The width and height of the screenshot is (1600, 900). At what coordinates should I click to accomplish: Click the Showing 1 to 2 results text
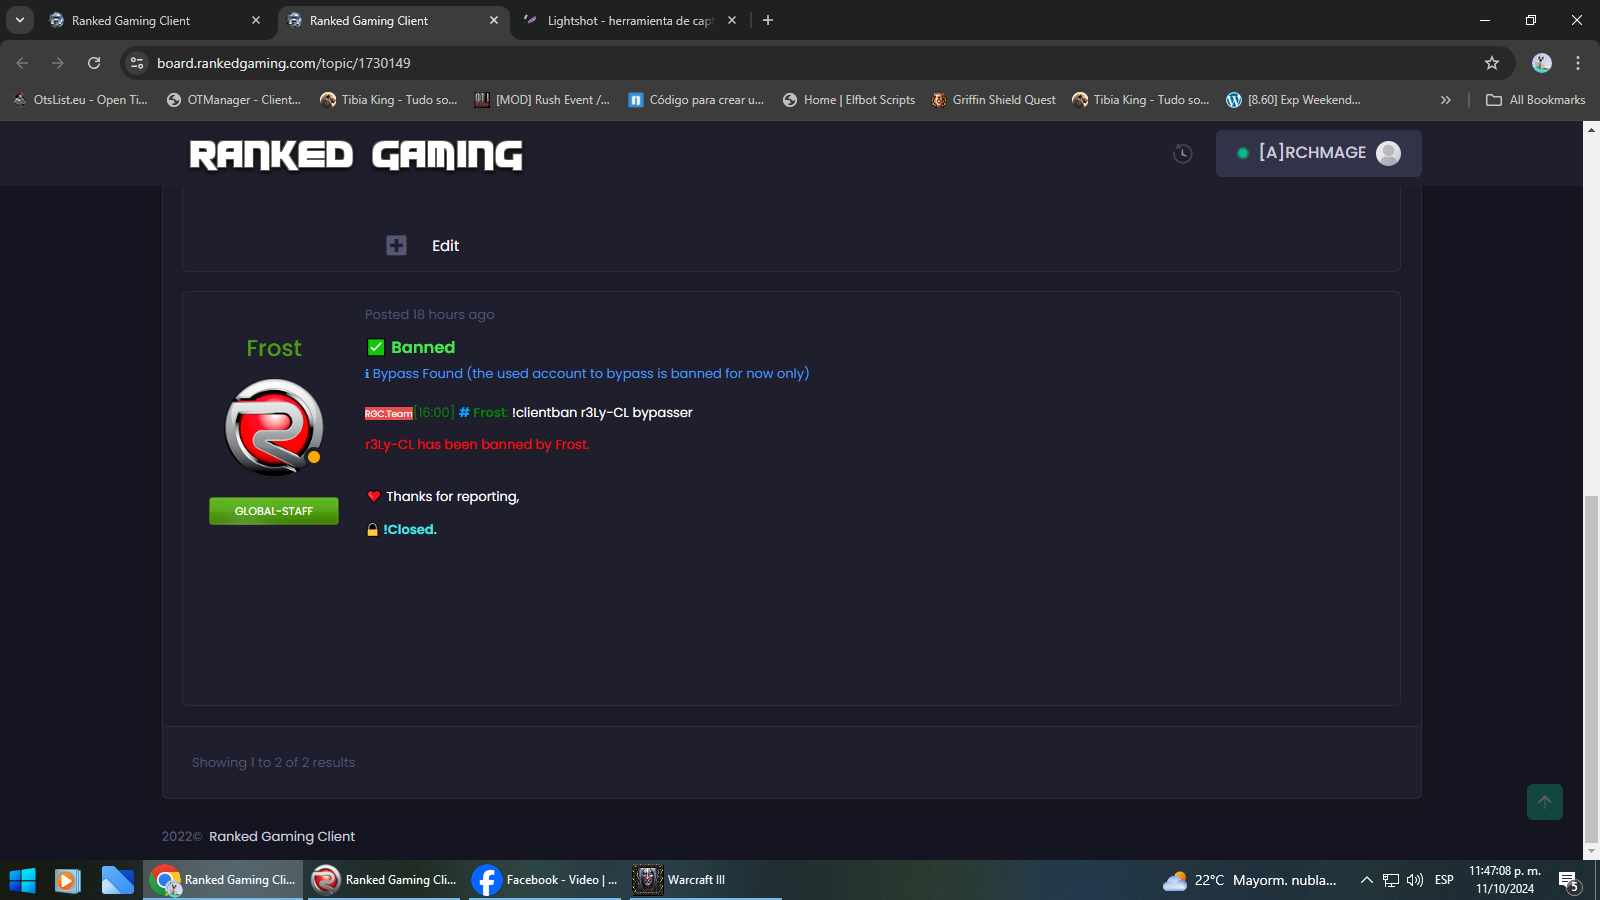point(273,762)
